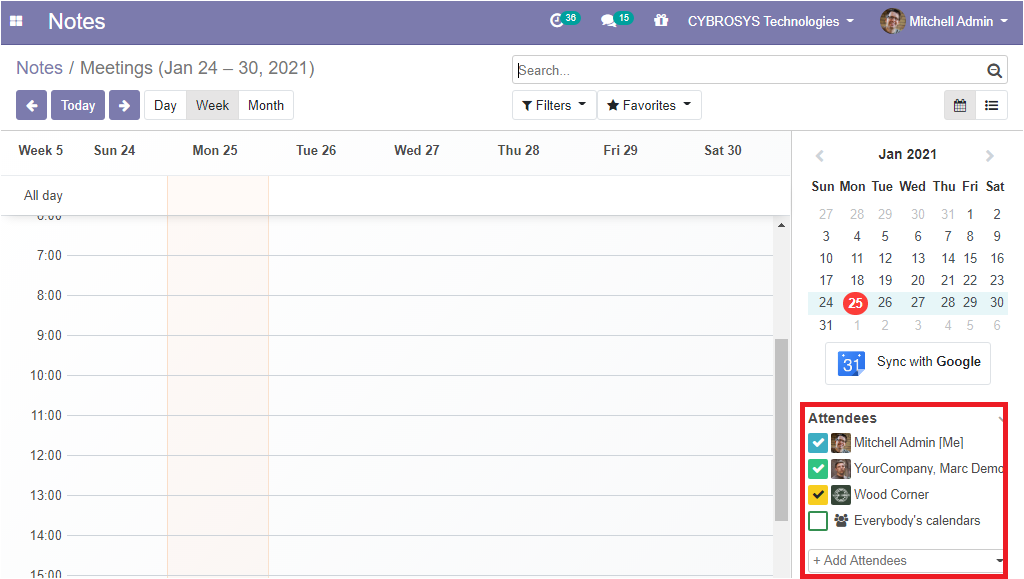Screen dimensions: 1024x579
Task: Click the gift icon in the top bar
Action: [x=661, y=21]
